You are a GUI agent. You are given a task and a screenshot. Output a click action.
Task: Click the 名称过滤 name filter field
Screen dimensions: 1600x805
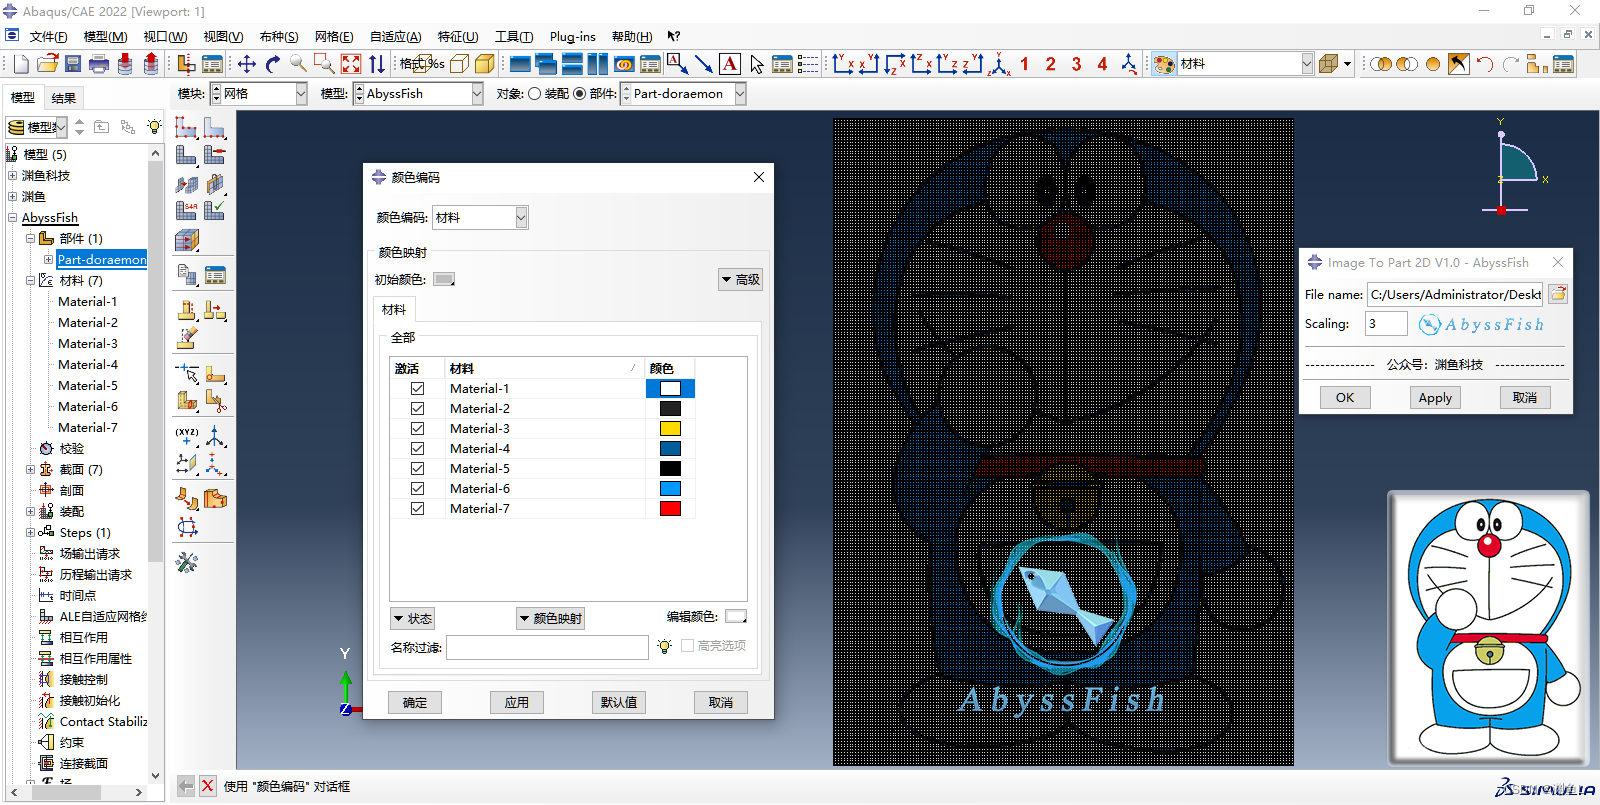point(548,647)
